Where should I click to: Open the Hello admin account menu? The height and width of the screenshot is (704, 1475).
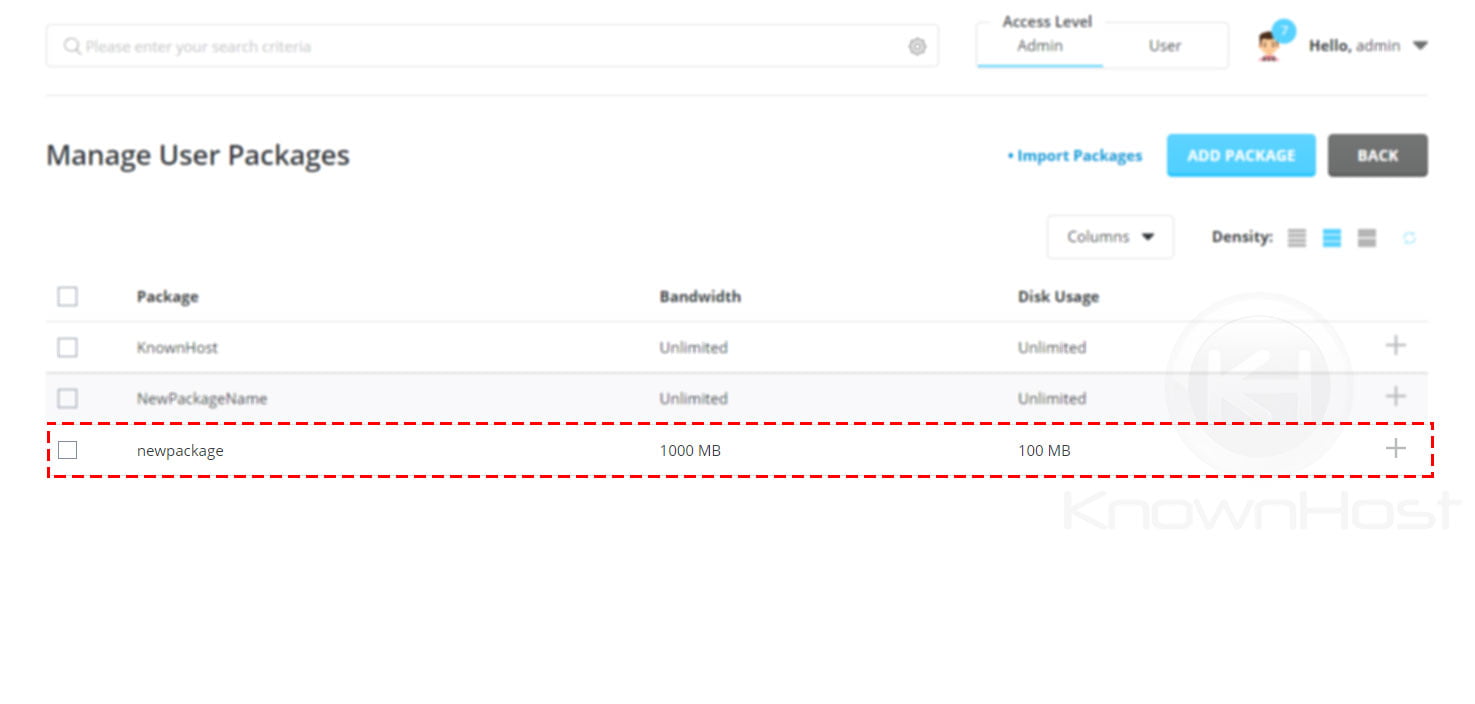[1370, 45]
